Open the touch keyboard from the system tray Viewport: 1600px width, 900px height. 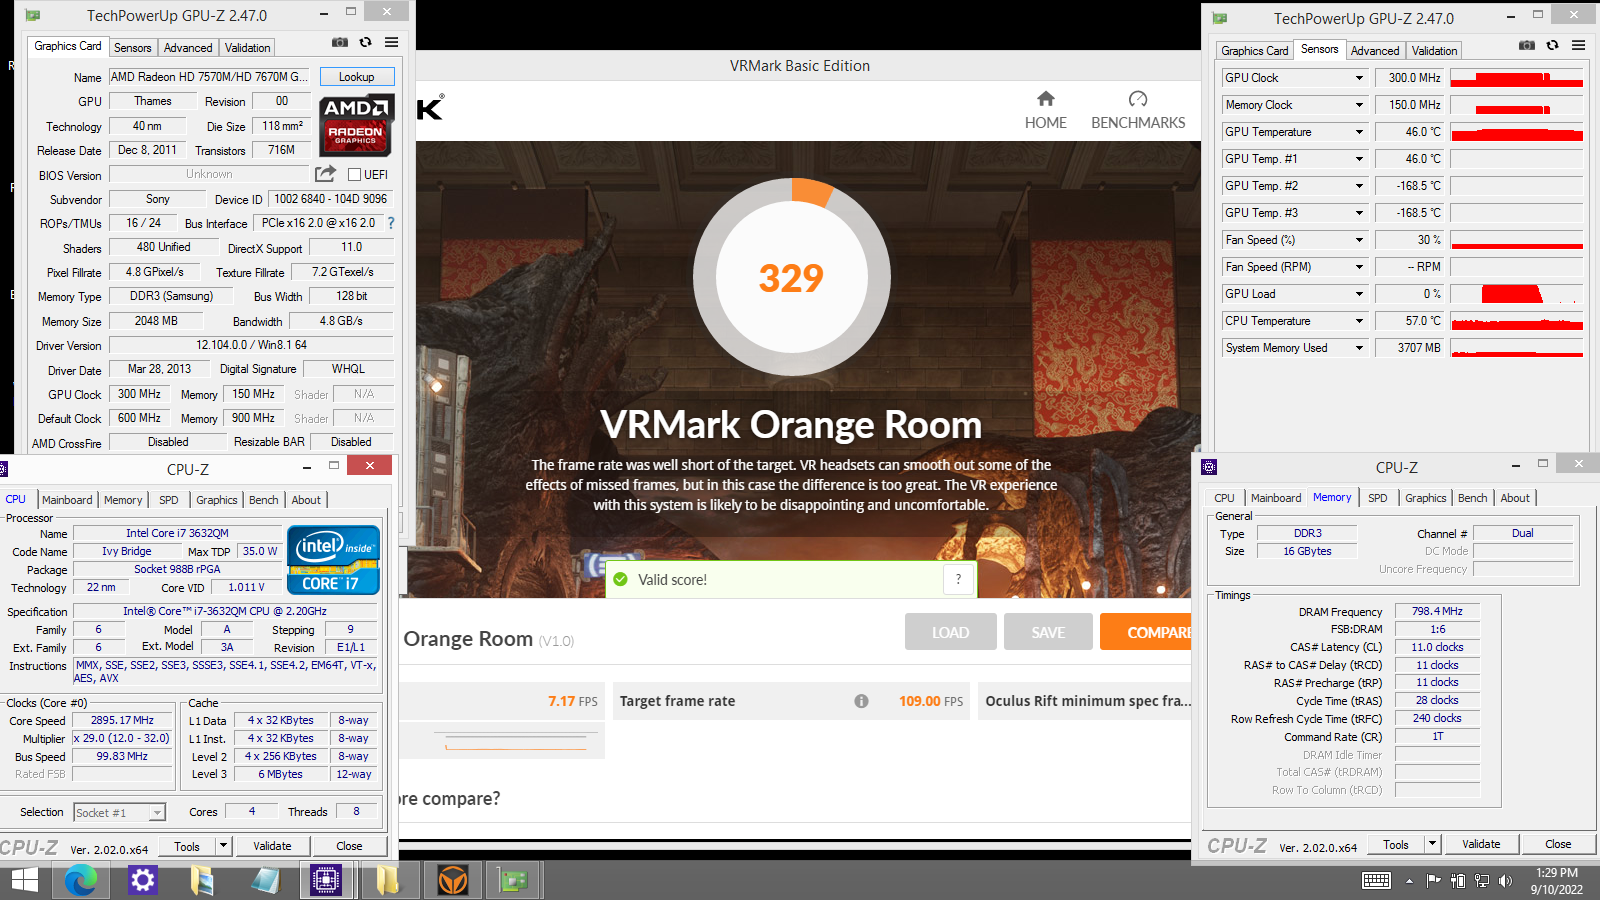(x=1376, y=880)
